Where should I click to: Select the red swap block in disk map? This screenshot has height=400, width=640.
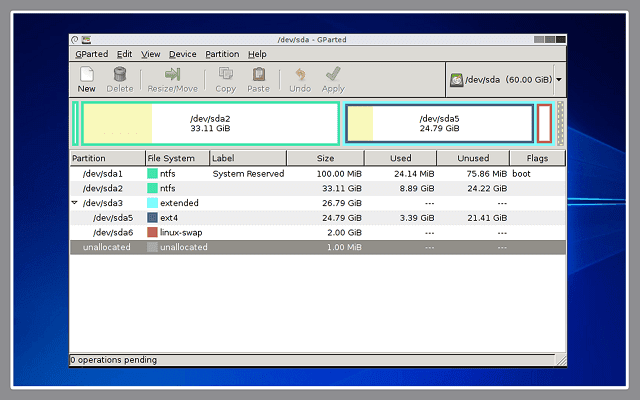(544, 124)
